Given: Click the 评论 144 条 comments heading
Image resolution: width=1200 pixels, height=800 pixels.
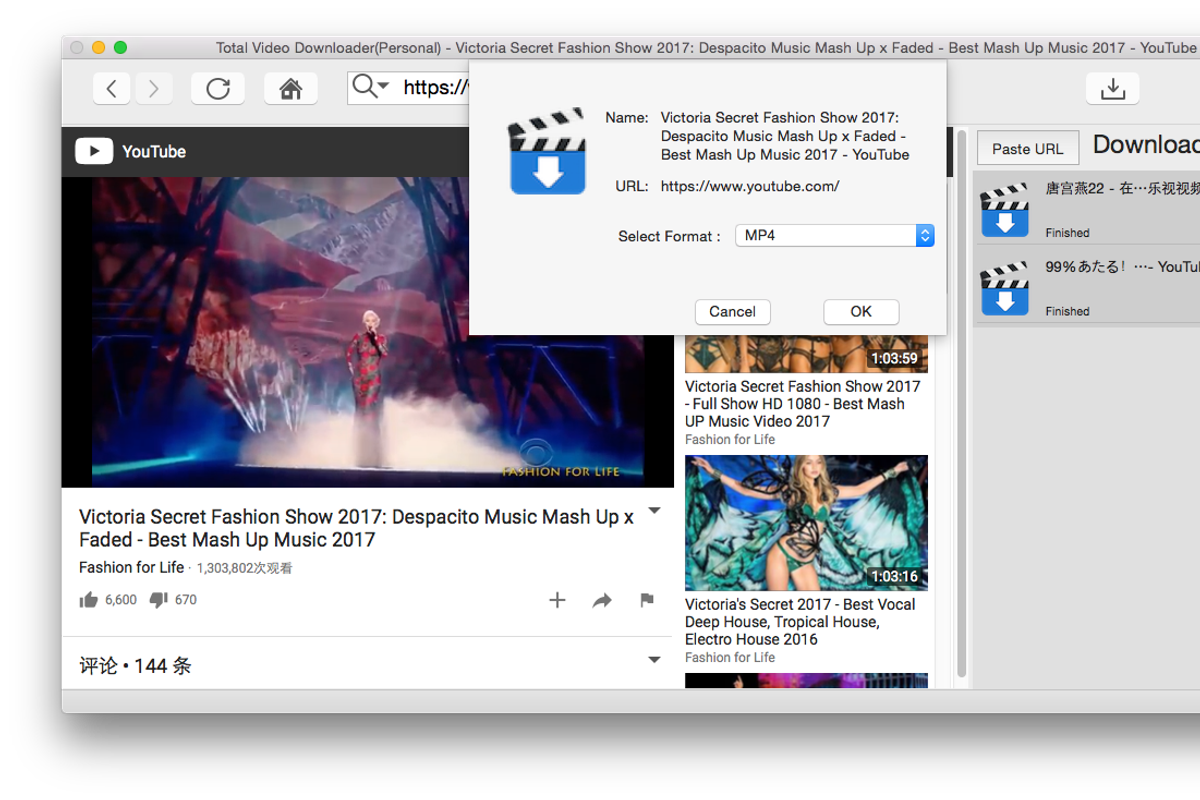Looking at the screenshot, I should [x=135, y=666].
